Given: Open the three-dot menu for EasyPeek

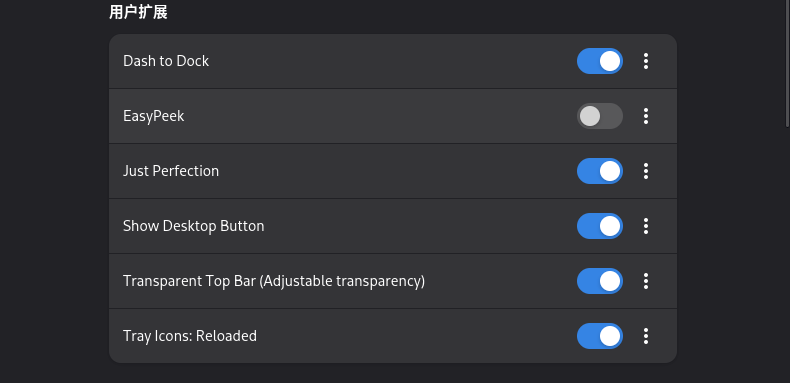Looking at the screenshot, I should click(645, 116).
